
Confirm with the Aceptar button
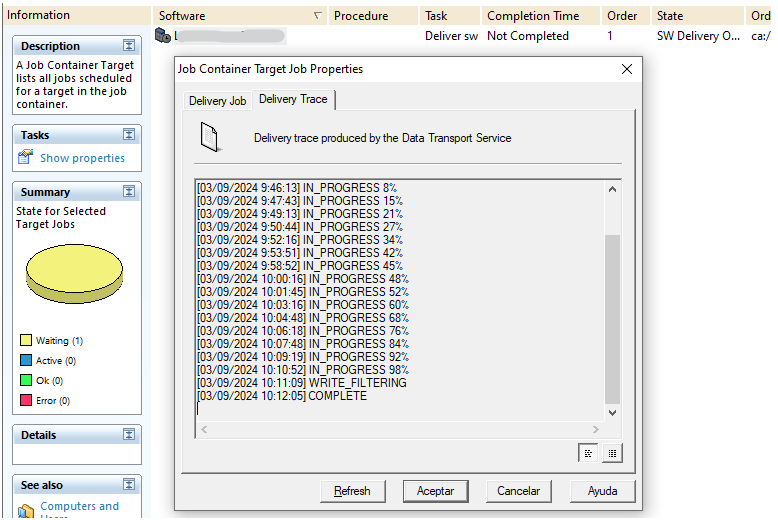pyautogui.click(x=435, y=491)
